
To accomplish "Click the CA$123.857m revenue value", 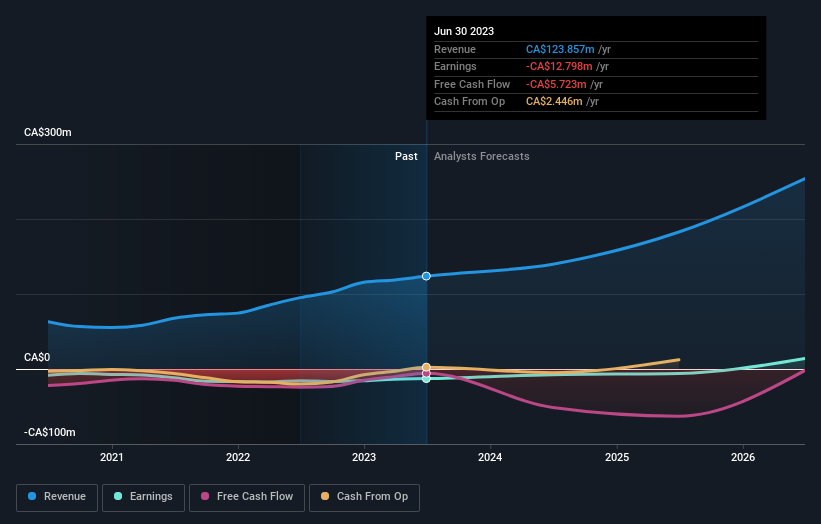I will coord(560,49).
